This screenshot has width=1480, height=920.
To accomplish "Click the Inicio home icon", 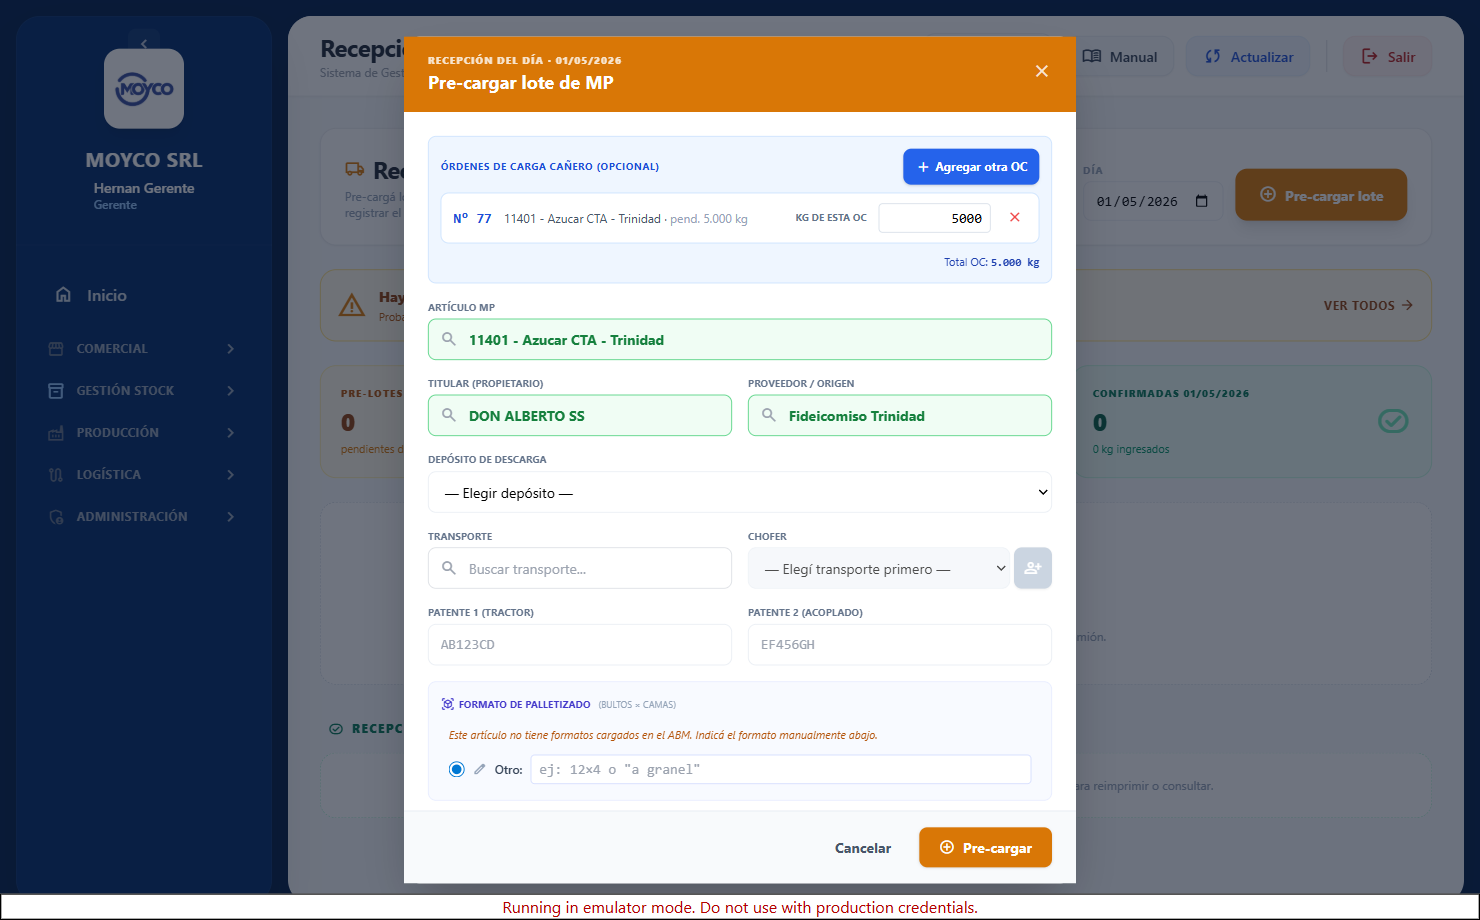I will pyautogui.click(x=63, y=295).
